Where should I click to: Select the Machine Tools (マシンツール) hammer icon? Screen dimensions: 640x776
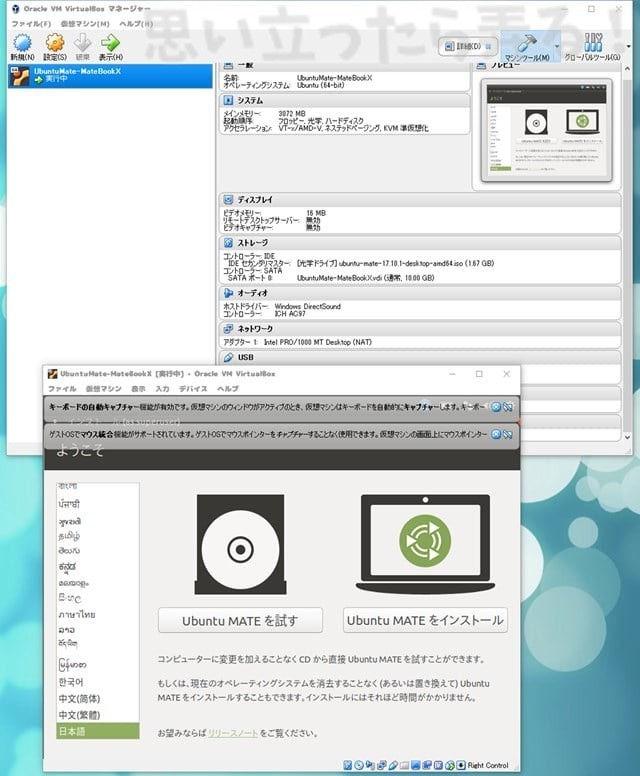(x=527, y=43)
